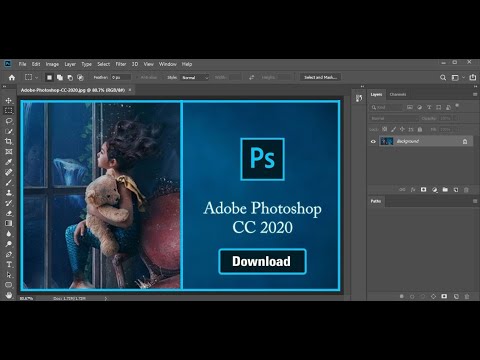Select the Spot Healing Brush tool
480x360 pixels.
(x=9, y=172)
